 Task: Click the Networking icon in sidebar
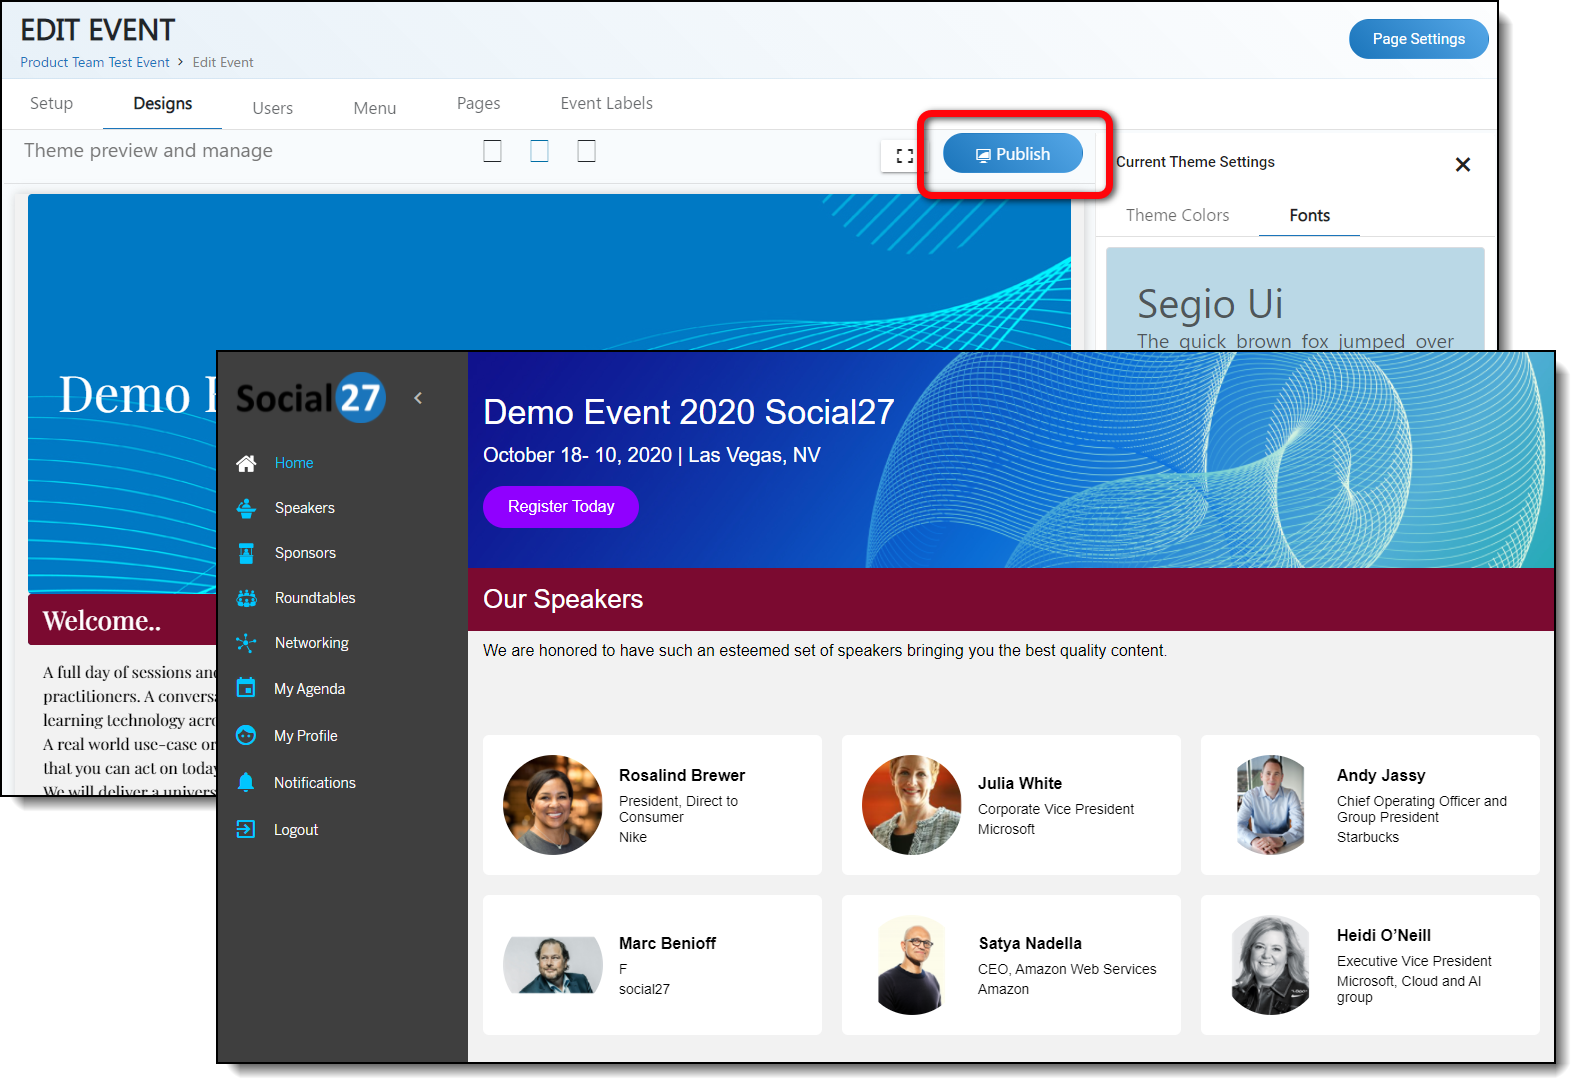tap(246, 643)
